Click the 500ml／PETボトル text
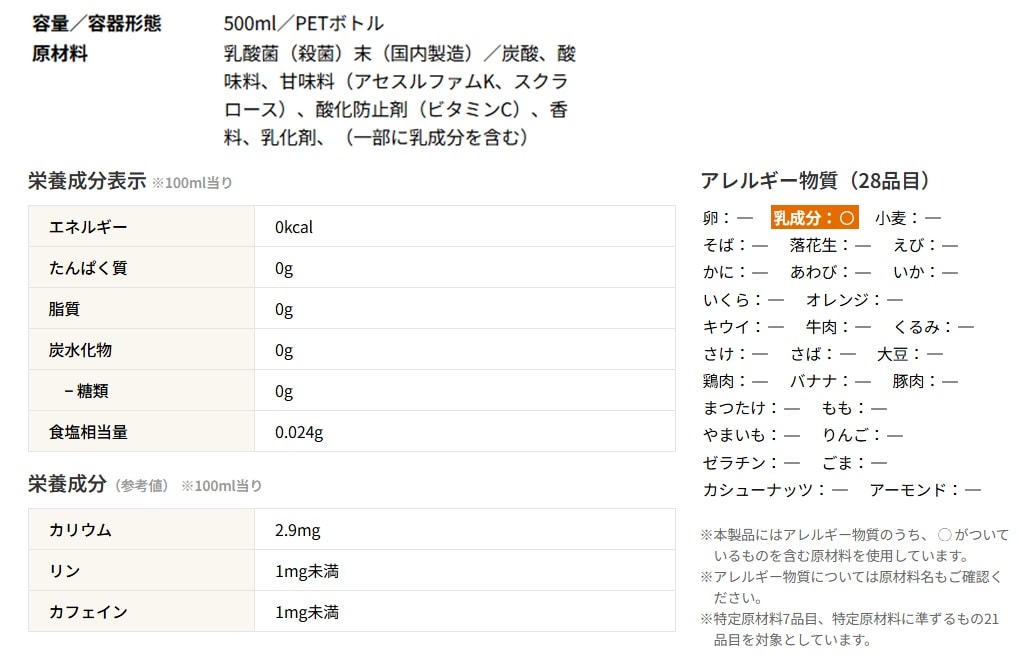This screenshot has height=661, width=1019. tap(304, 23)
